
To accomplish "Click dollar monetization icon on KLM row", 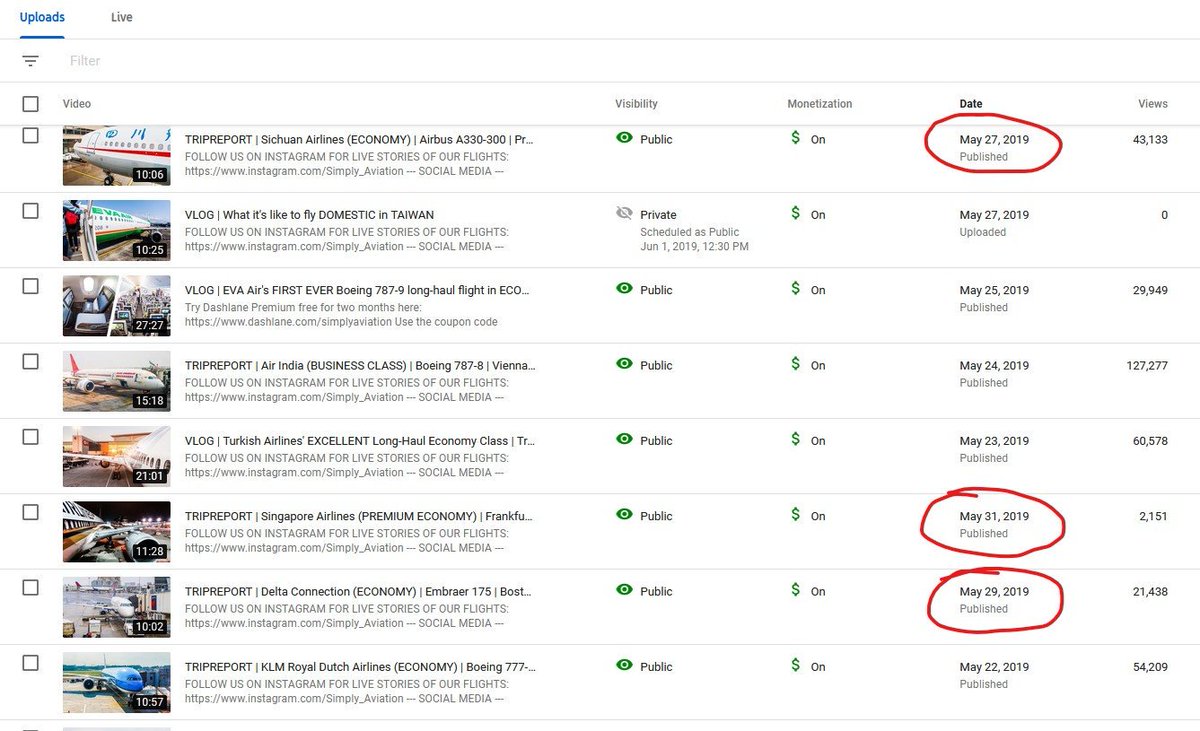I will 796,665.
